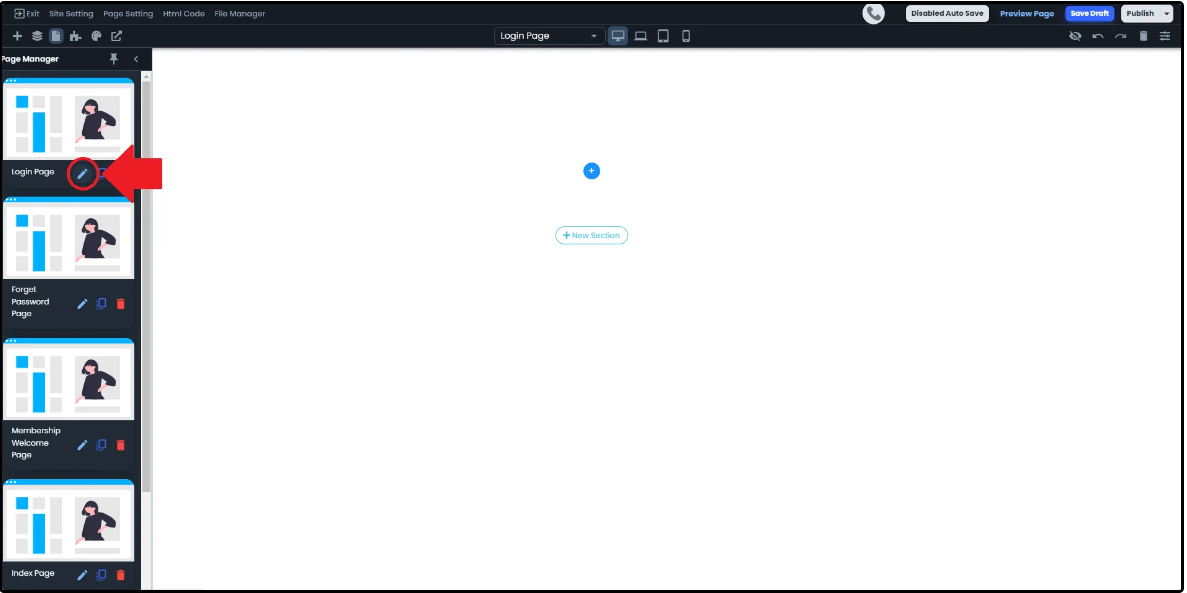Click the Save Draft button
Image resolution: width=1187 pixels, height=593 pixels.
pos(1089,14)
